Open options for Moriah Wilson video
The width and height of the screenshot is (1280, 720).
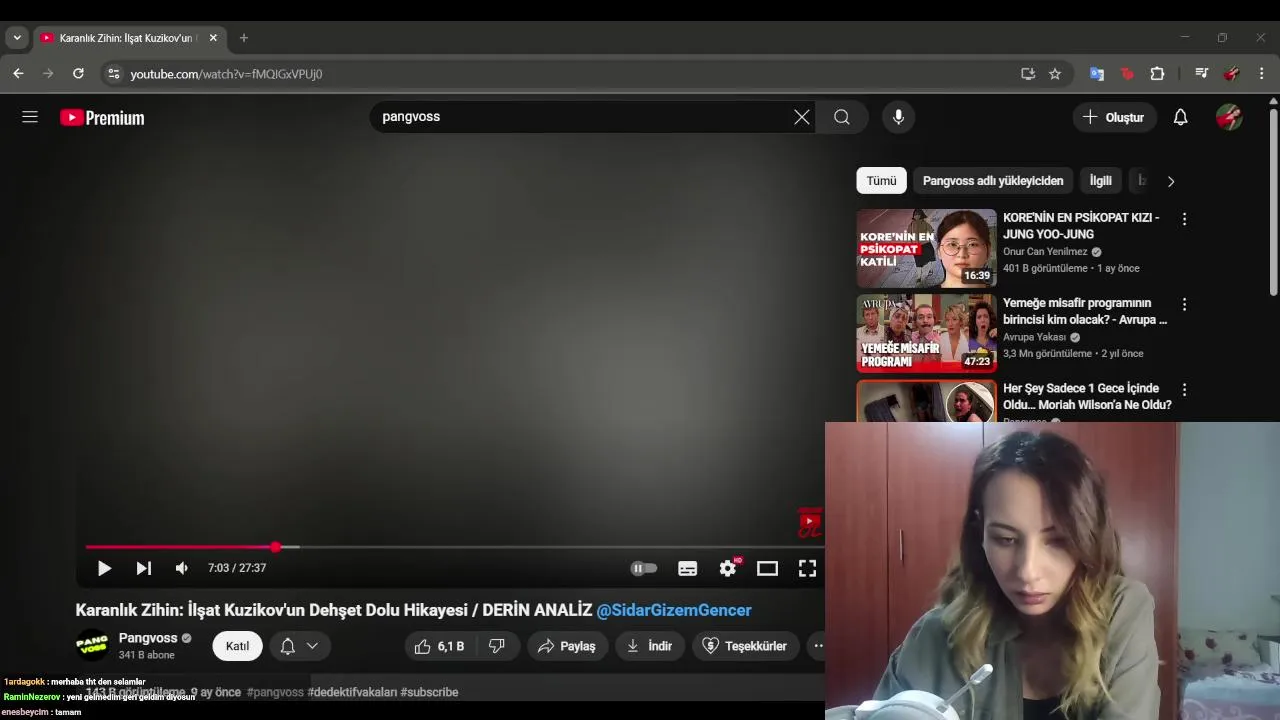tap(1184, 389)
